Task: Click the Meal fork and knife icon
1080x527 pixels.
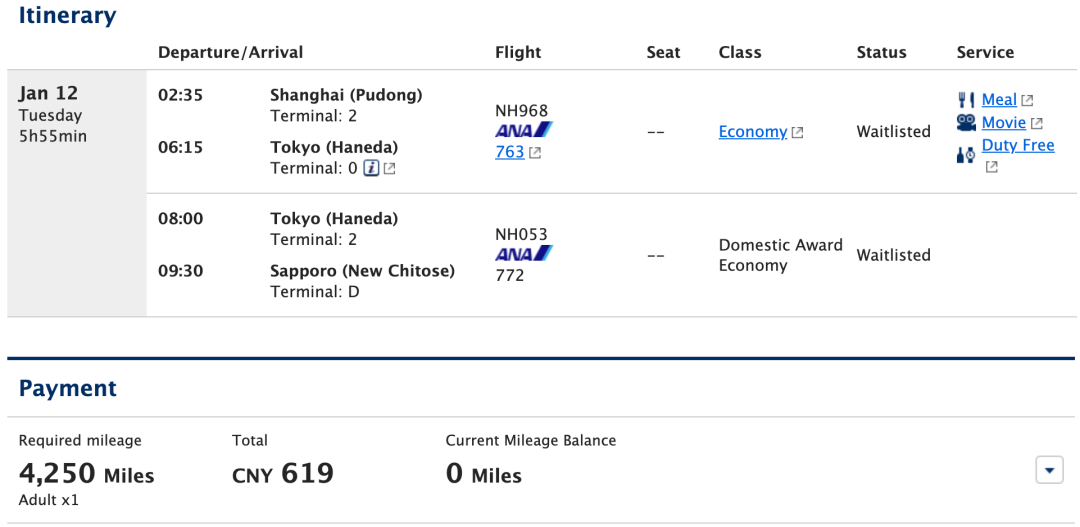Action: pos(966,101)
